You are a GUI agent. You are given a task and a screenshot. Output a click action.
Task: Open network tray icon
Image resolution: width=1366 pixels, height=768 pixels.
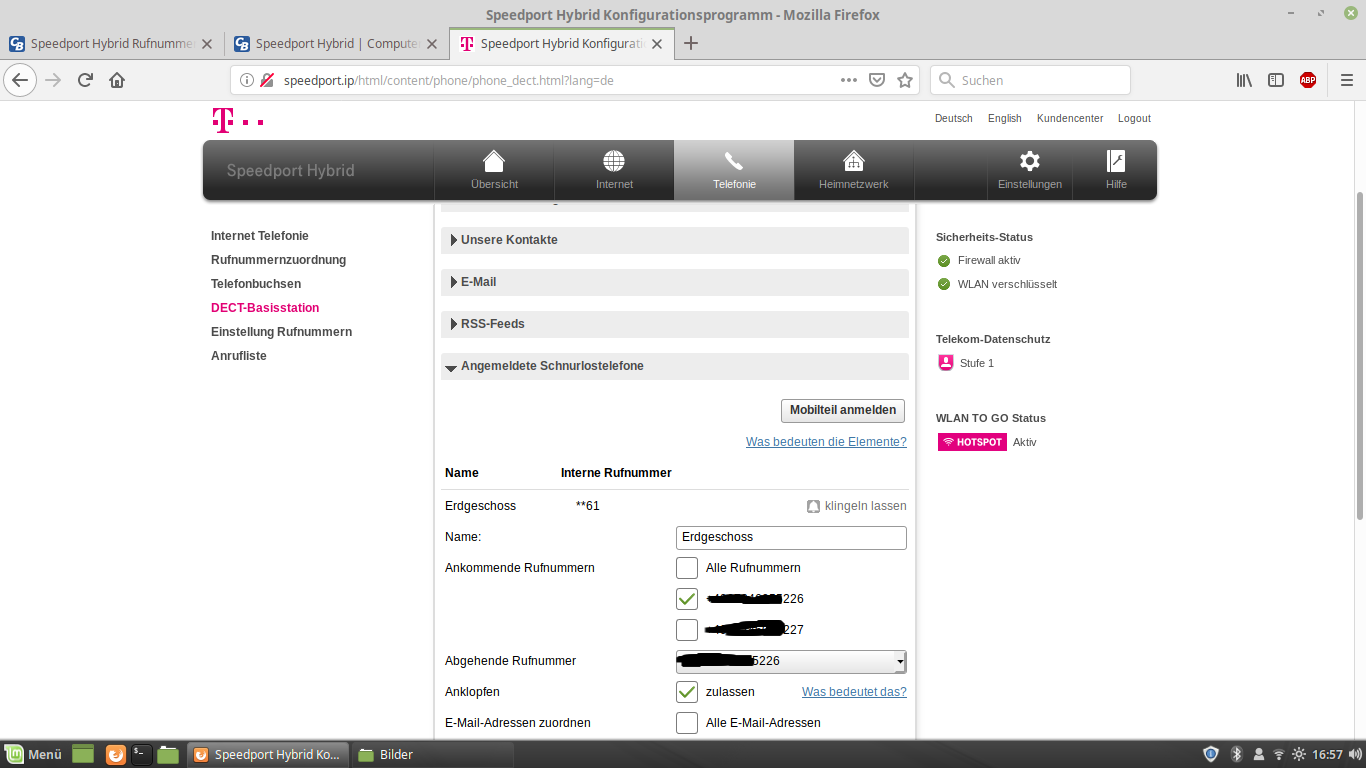(1278, 754)
